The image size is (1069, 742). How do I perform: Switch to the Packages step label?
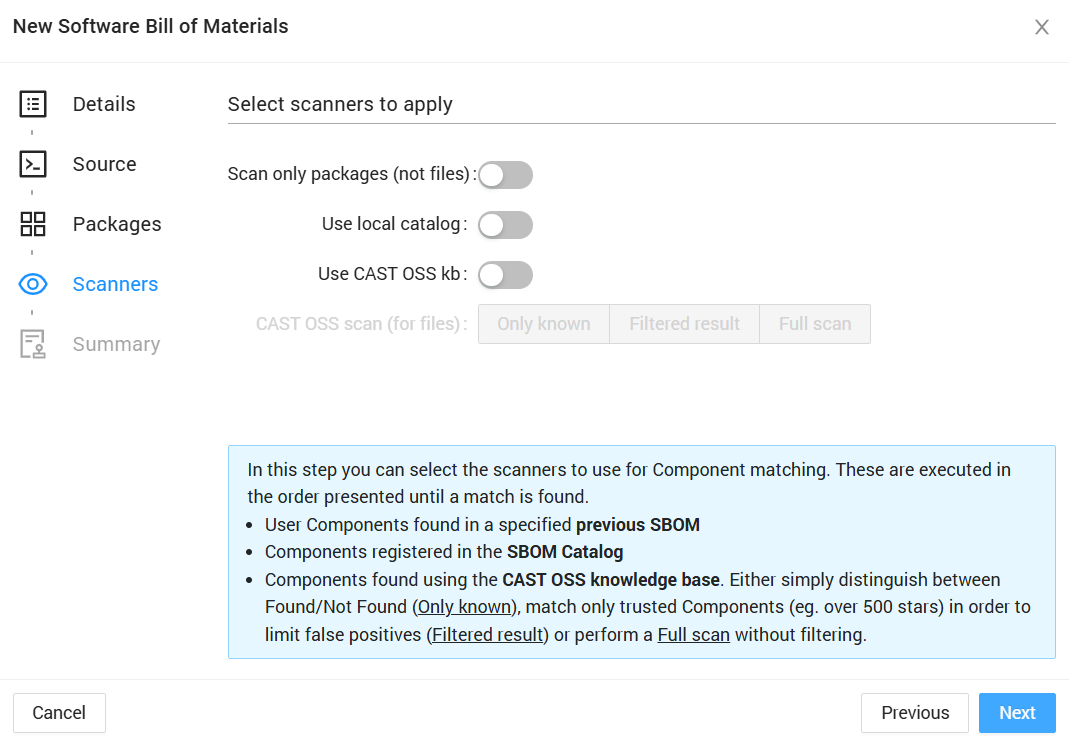pyautogui.click(x=117, y=224)
